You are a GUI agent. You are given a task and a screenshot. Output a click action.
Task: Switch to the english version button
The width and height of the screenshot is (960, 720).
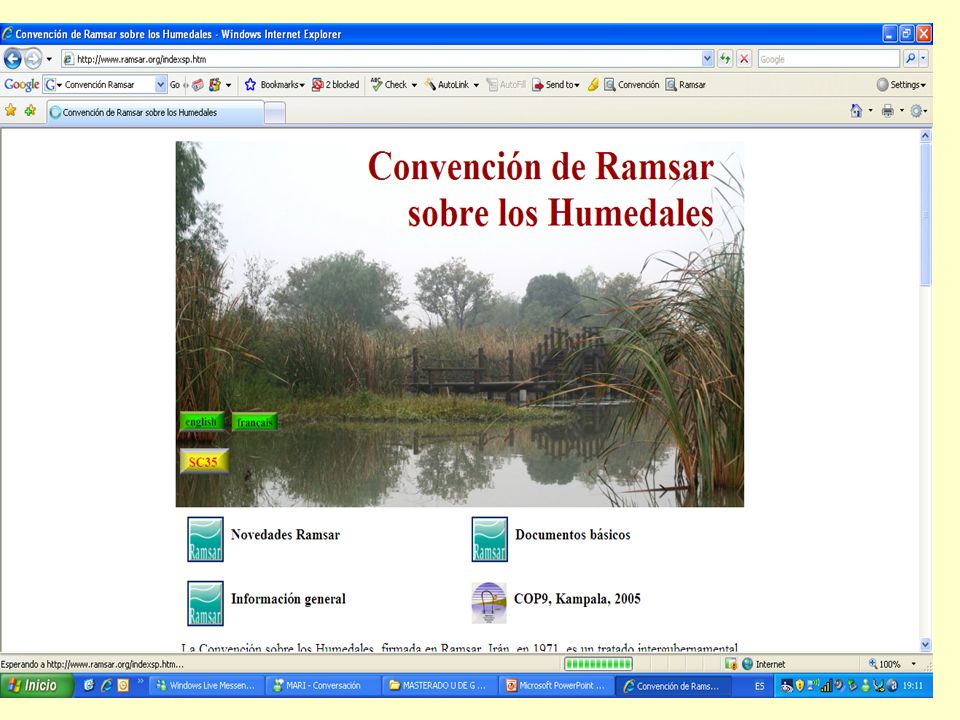coord(201,421)
